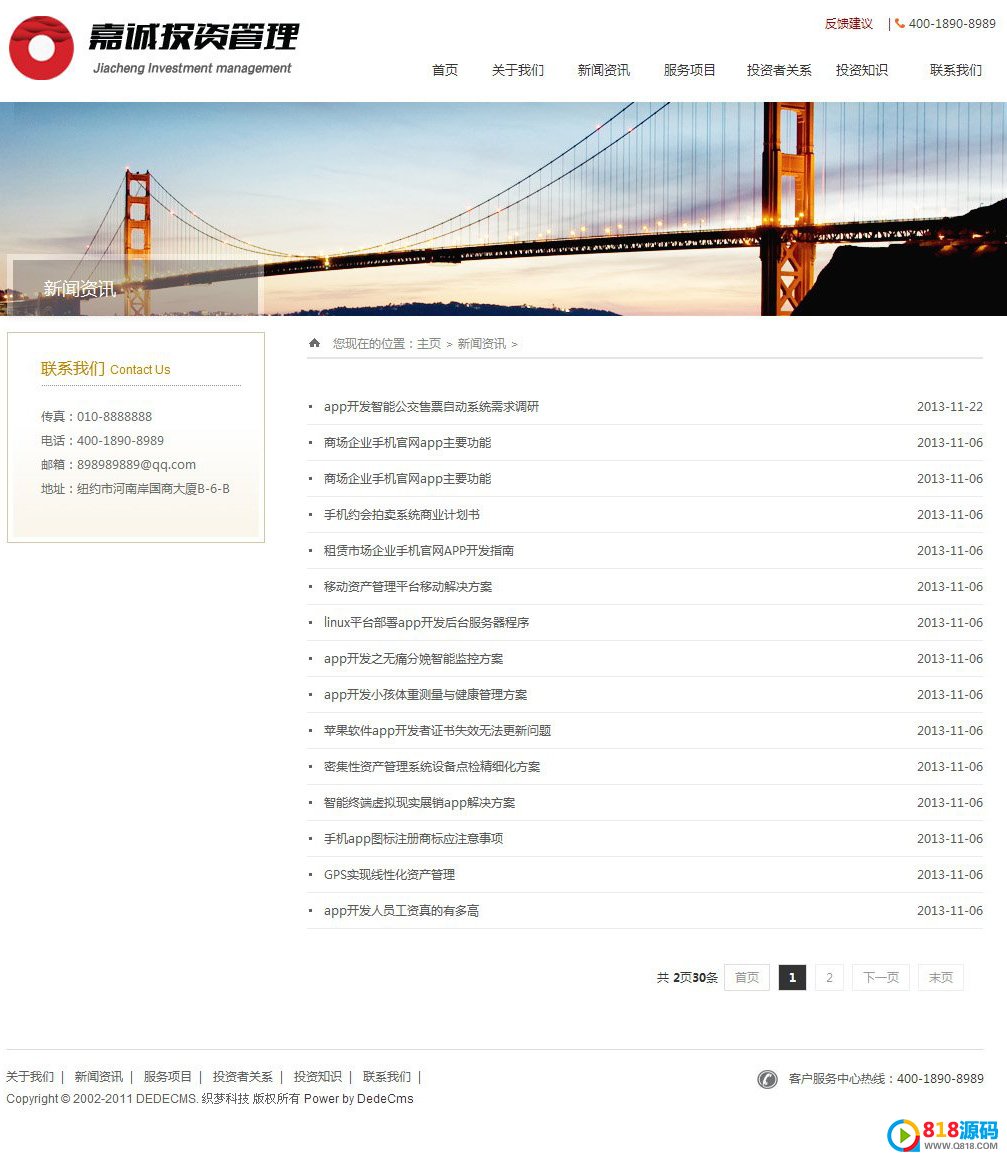The width and height of the screenshot is (1007, 1157).
Task: Open 服务项目 in the top navigation
Action: (x=689, y=70)
